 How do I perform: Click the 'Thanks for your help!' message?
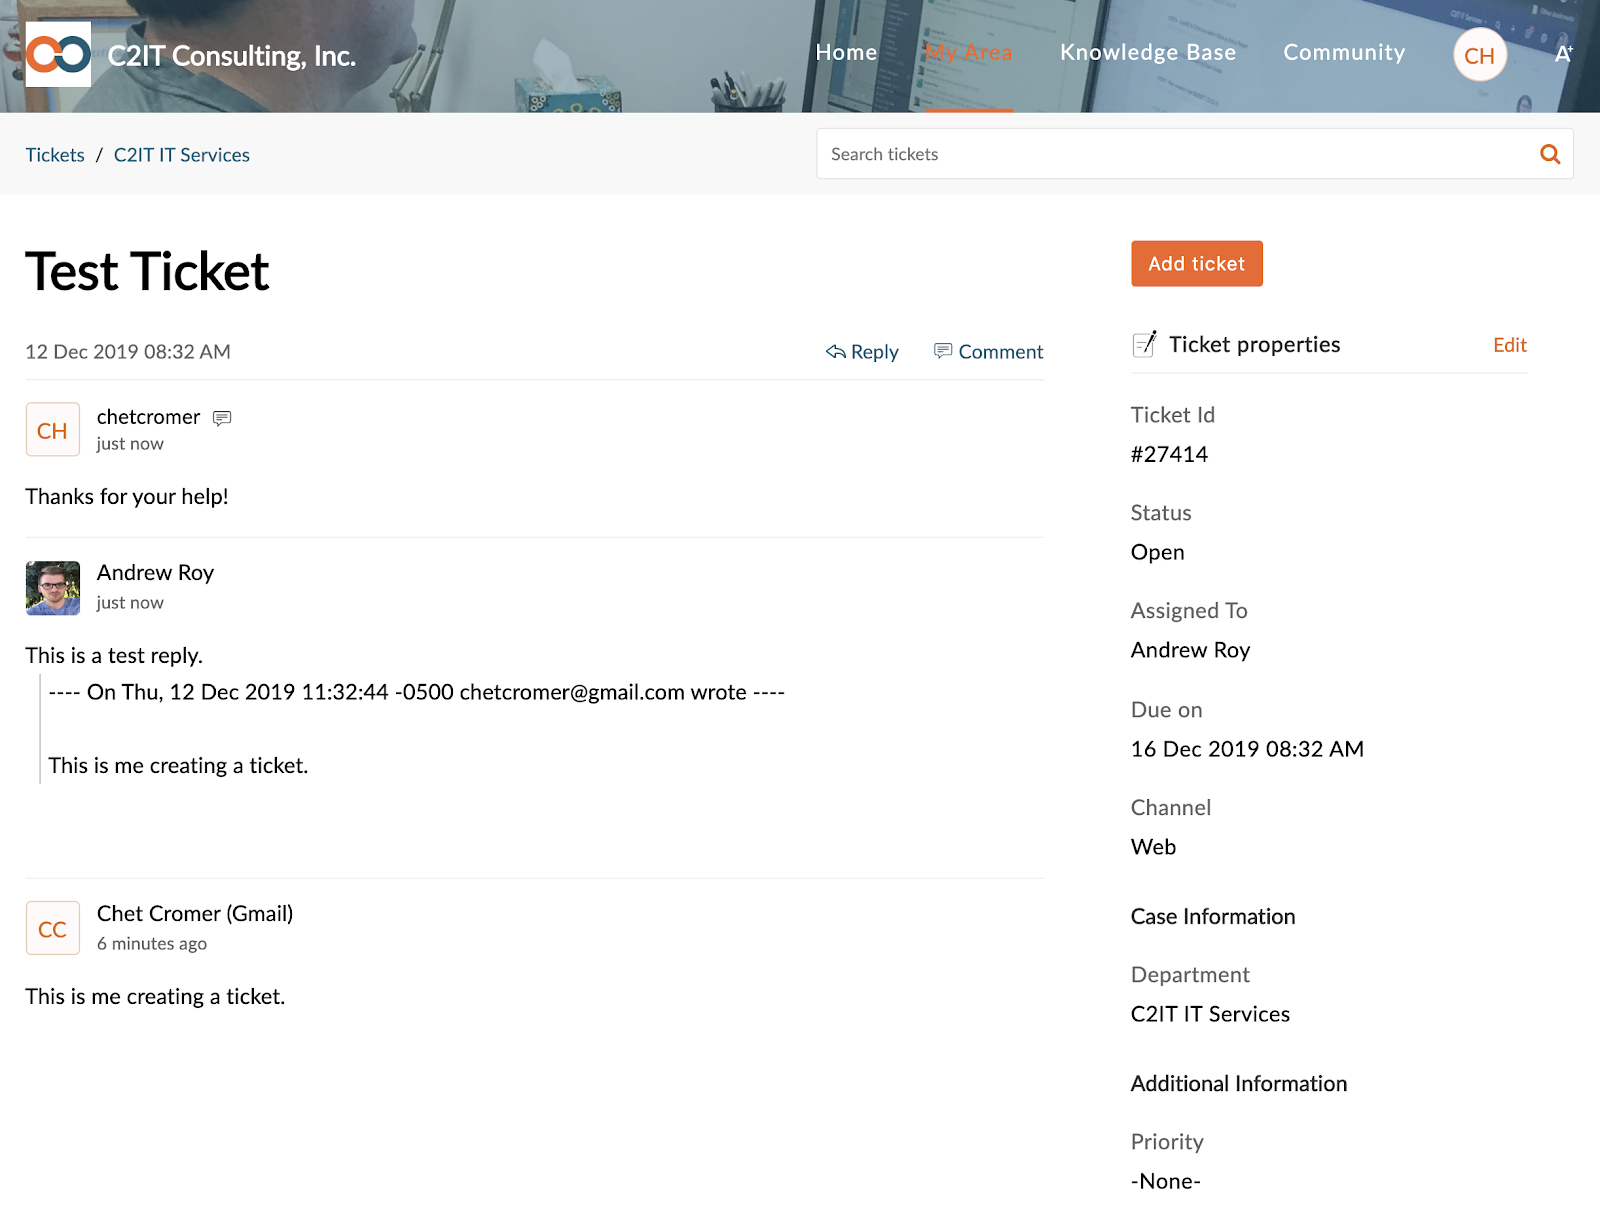point(127,497)
